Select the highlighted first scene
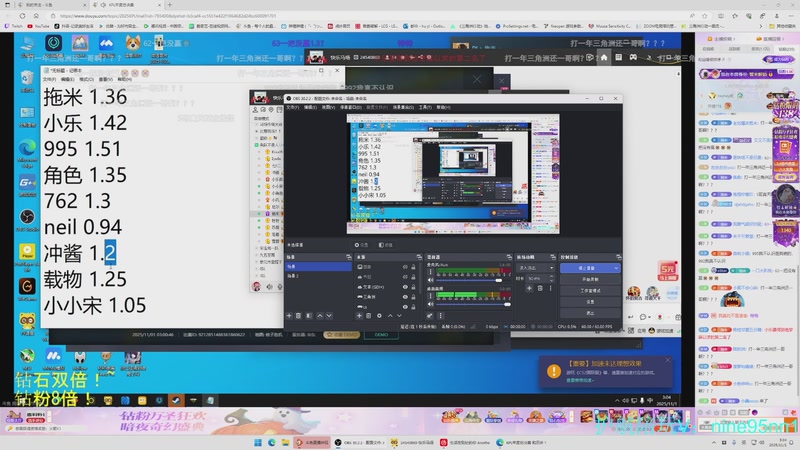 tap(318, 266)
